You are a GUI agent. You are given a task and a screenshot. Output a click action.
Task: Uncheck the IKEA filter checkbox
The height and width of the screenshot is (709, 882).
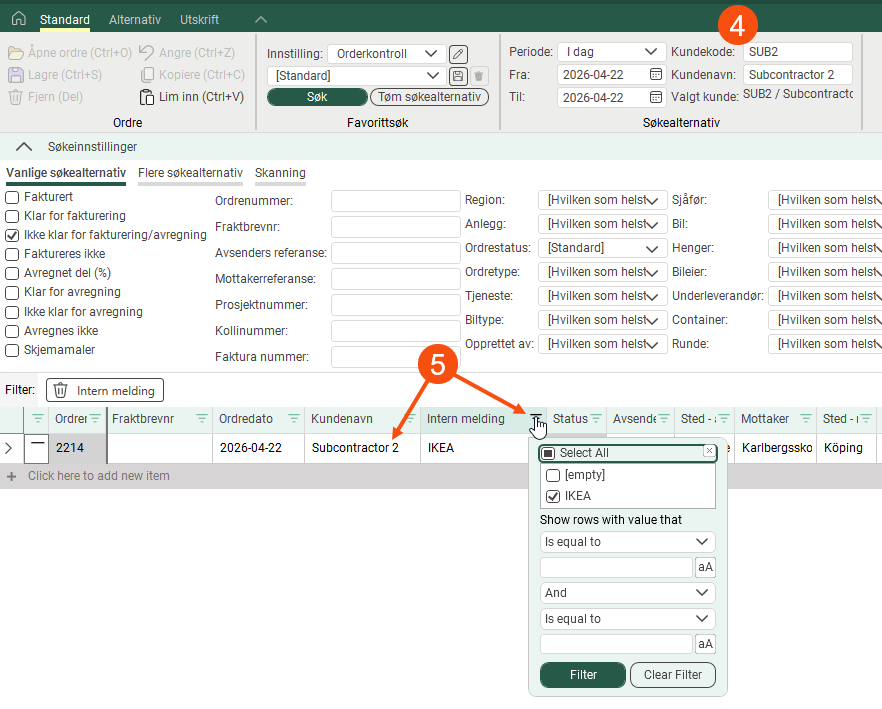click(x=553, y=496)
